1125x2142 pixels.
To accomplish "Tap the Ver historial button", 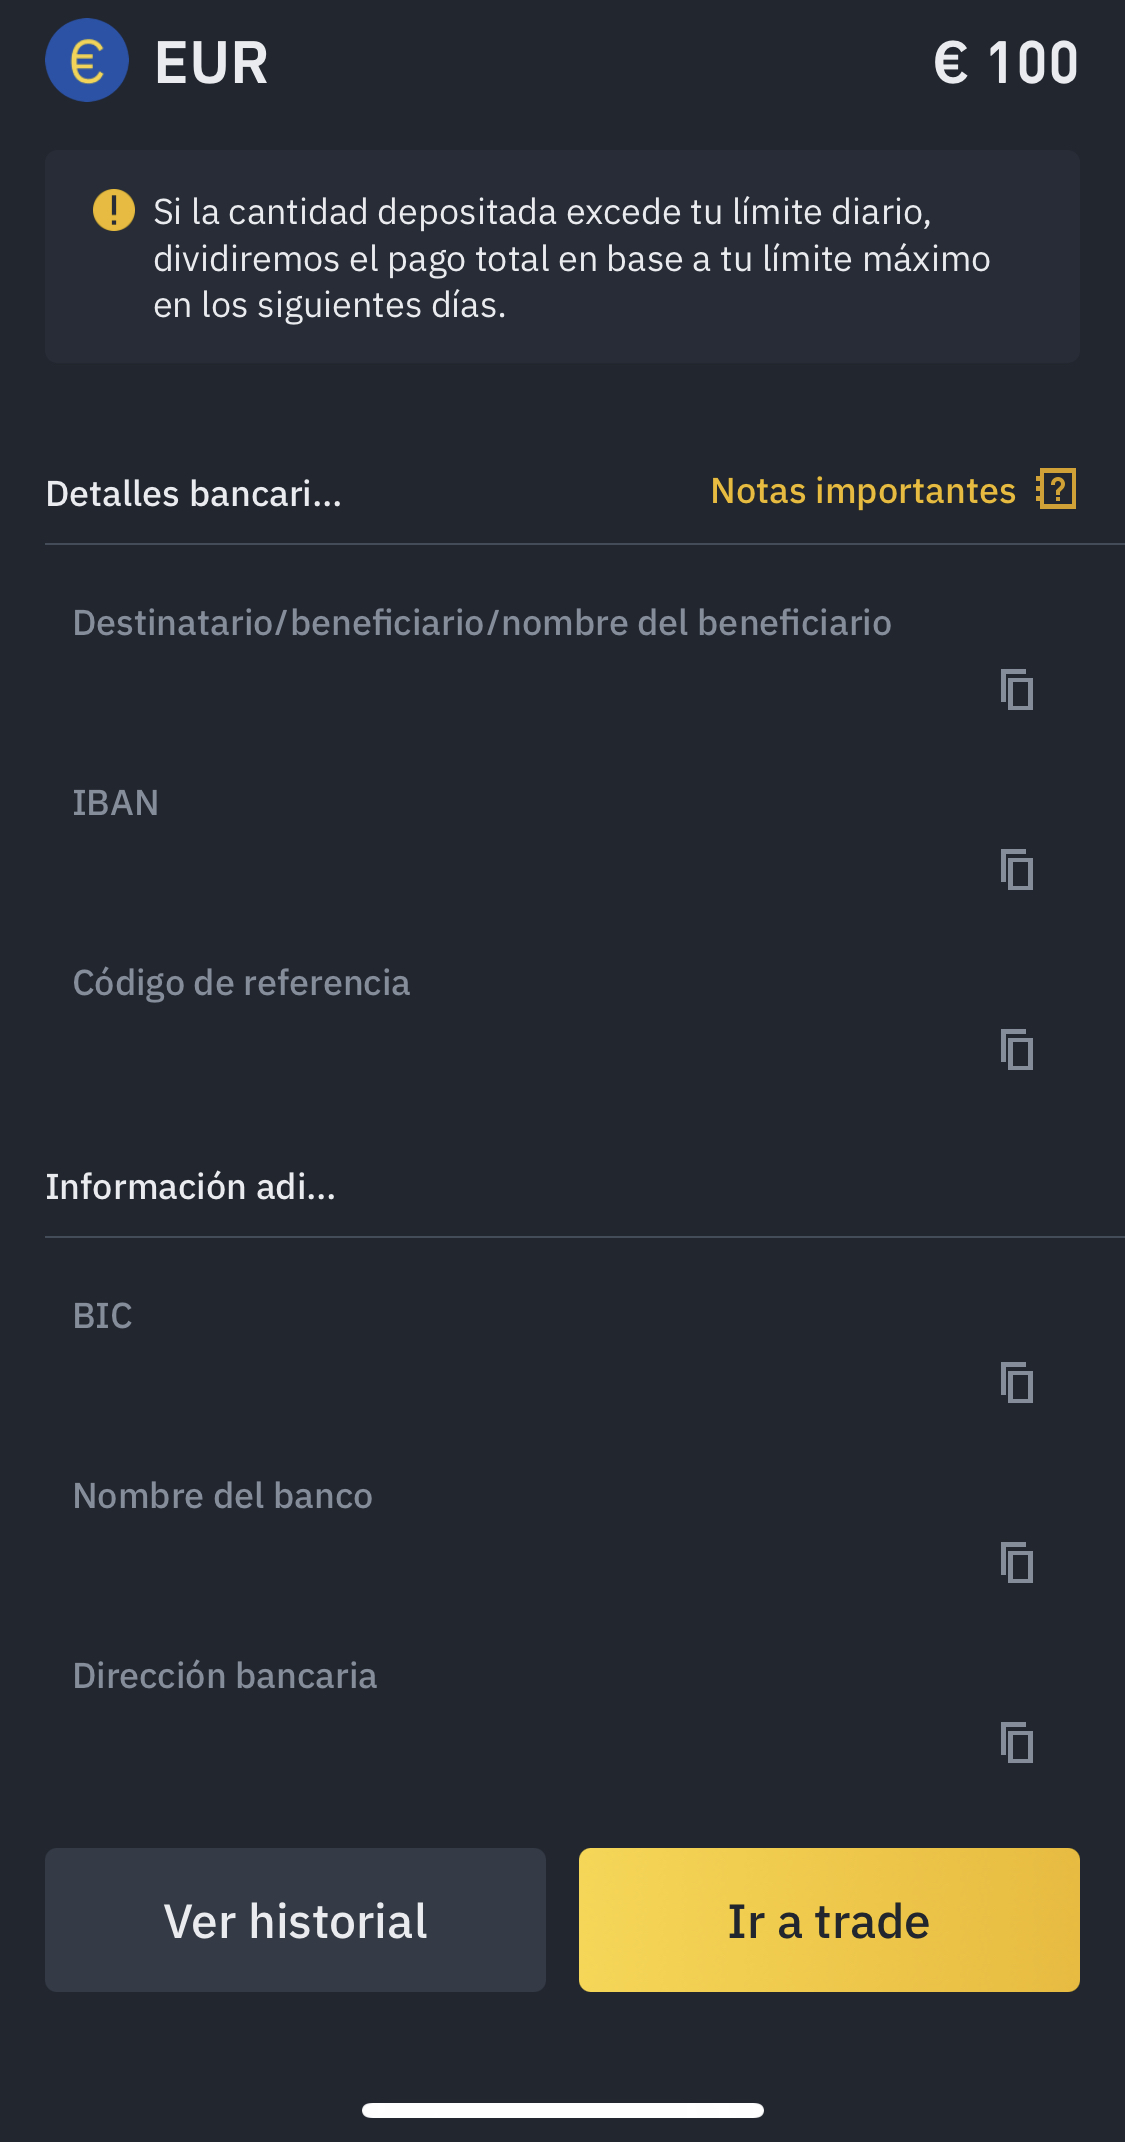I will click(295, 1920).
